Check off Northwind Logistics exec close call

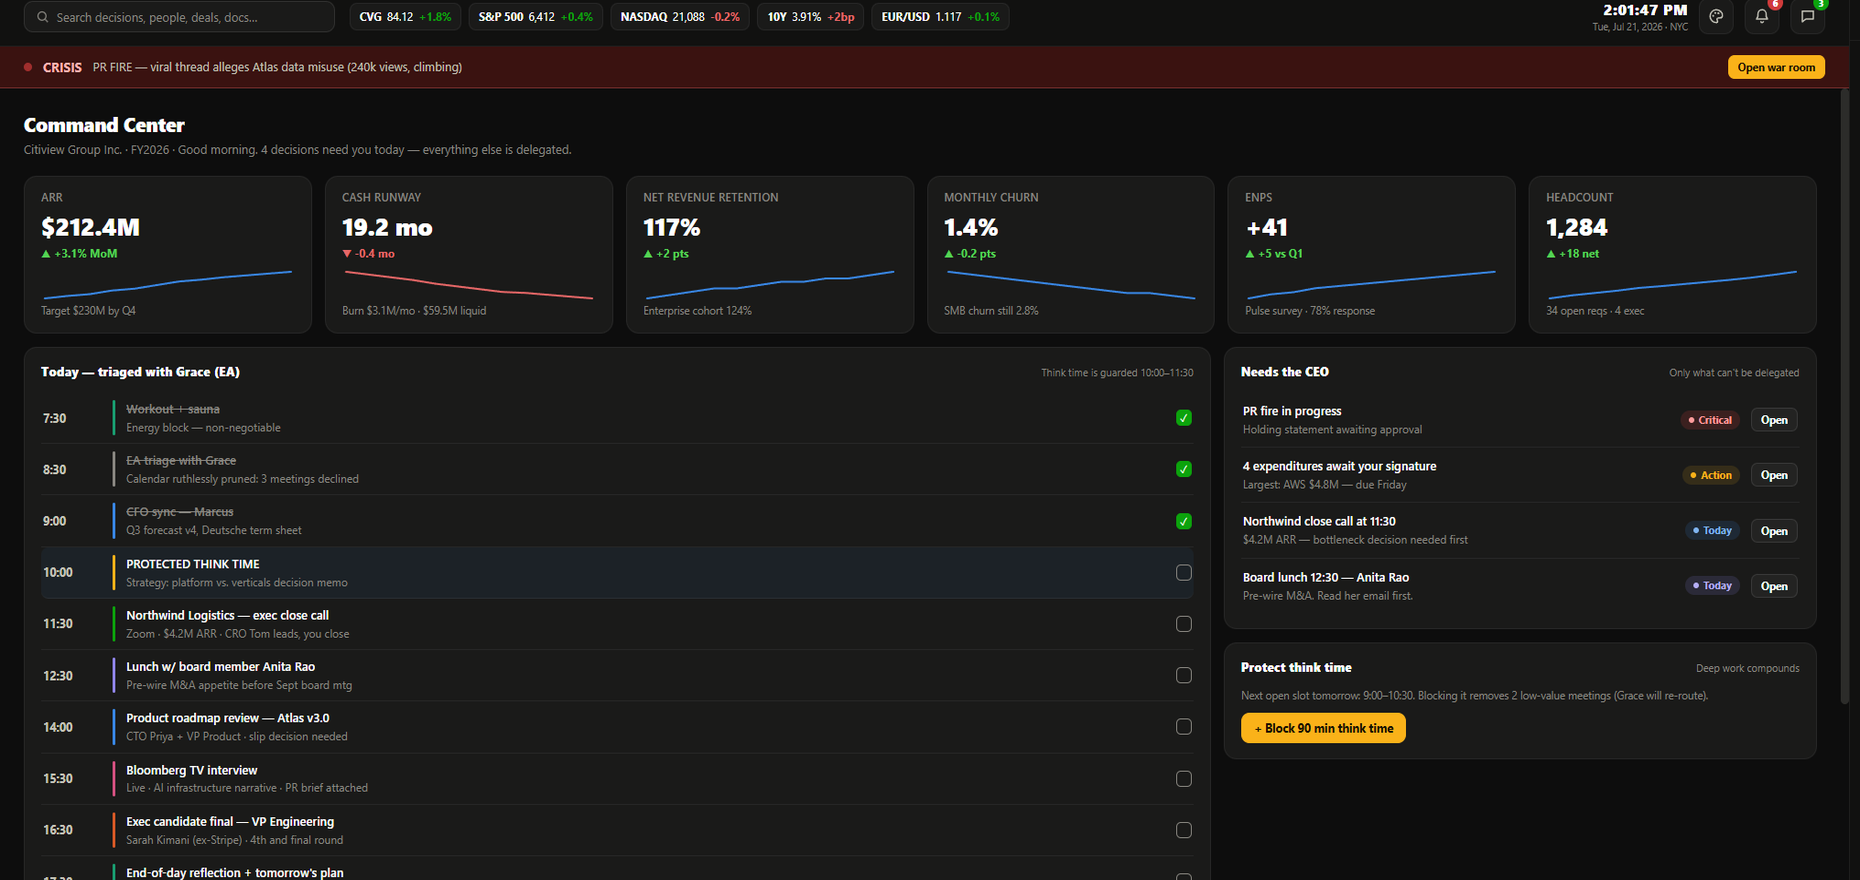[1184, 624]
